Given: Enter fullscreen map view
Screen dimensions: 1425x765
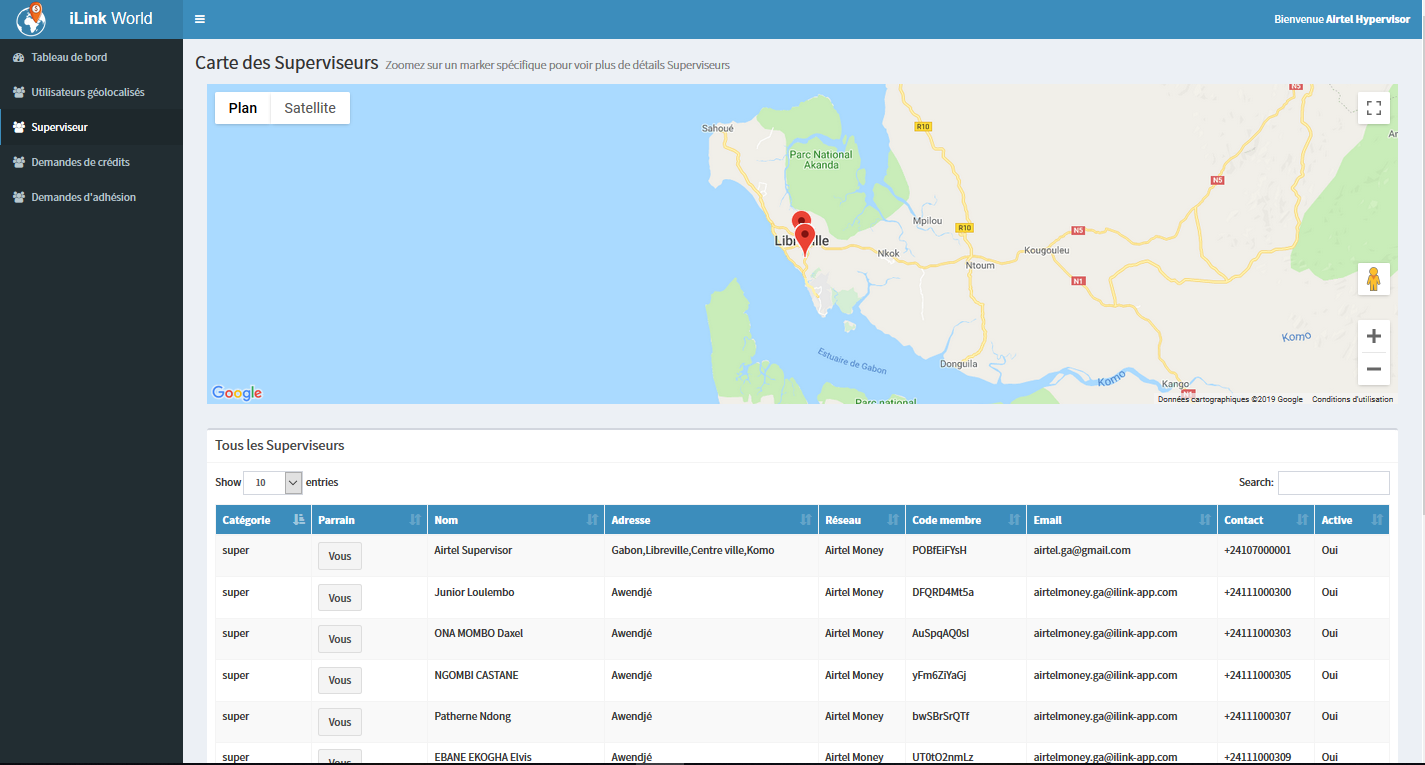Looking at the screenshot, I should 1373,108.
